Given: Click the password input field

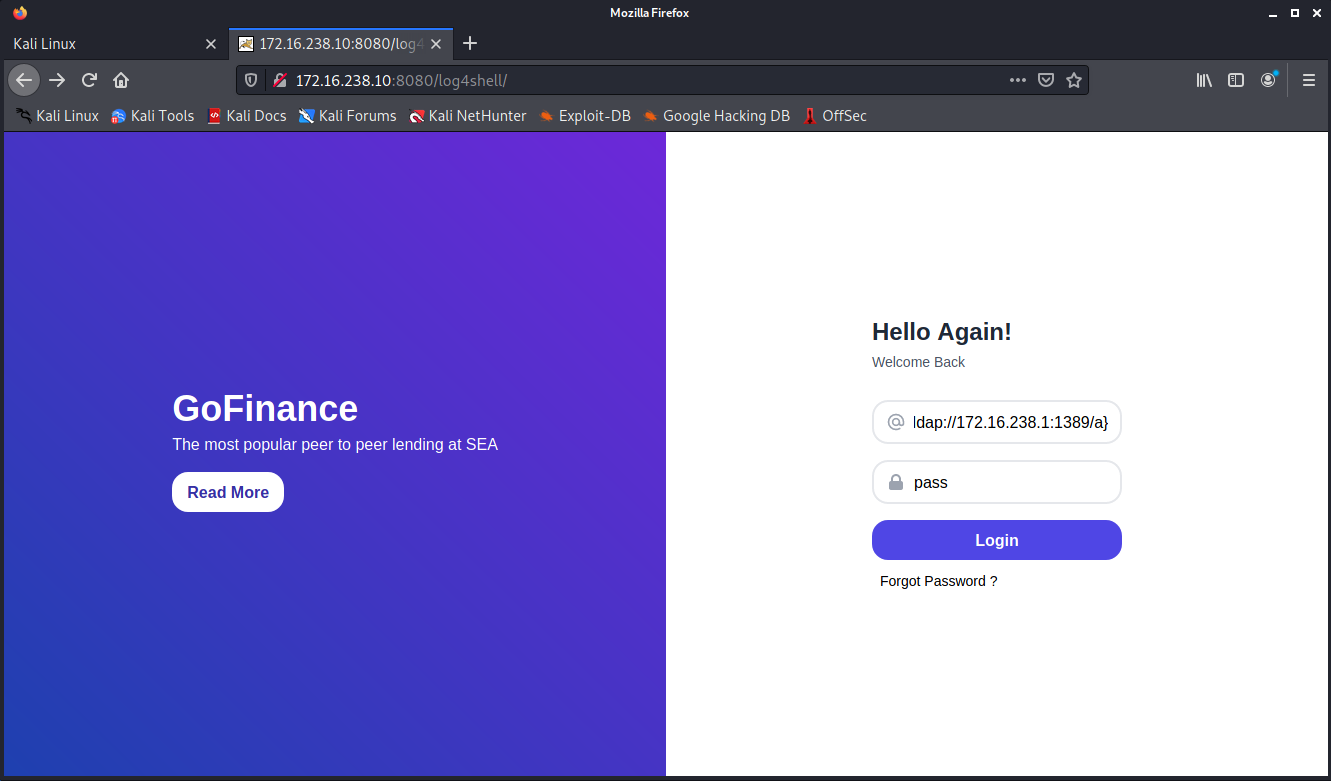Looking at the screenshot, I should click(x=996, y=482).
